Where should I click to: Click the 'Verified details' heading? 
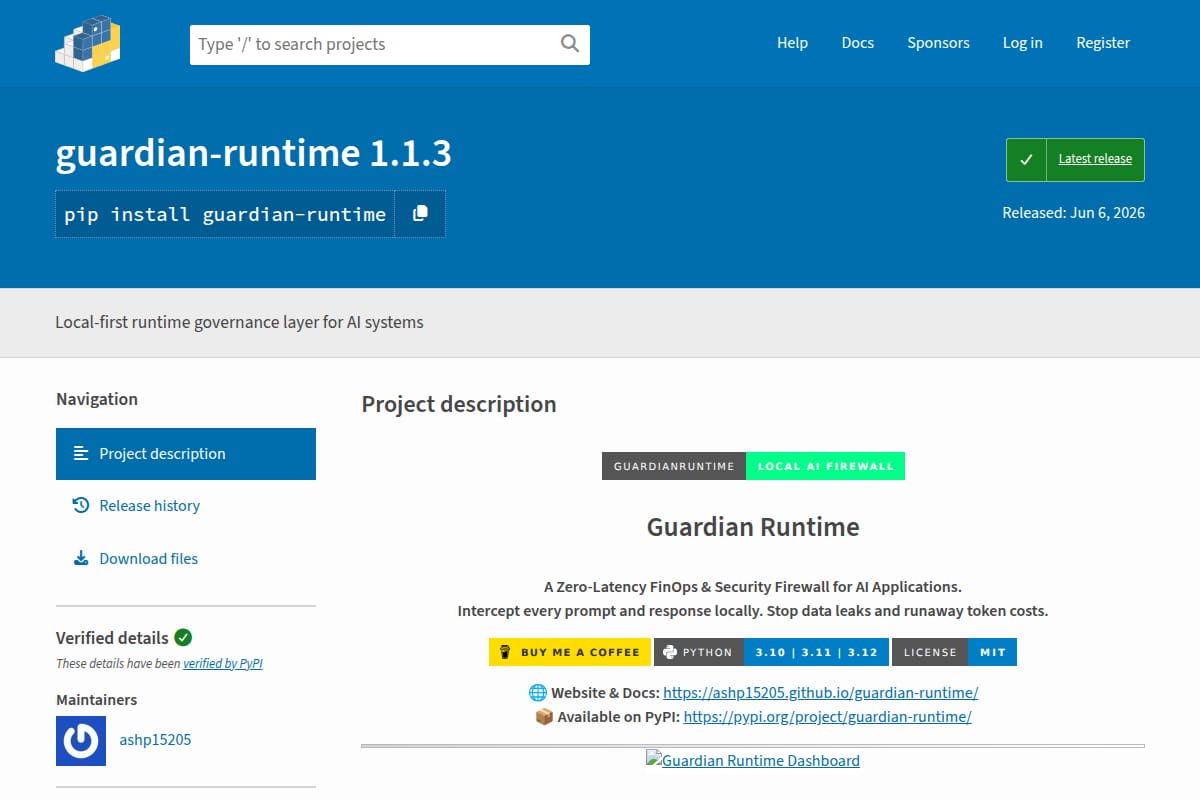coord(112,638)
